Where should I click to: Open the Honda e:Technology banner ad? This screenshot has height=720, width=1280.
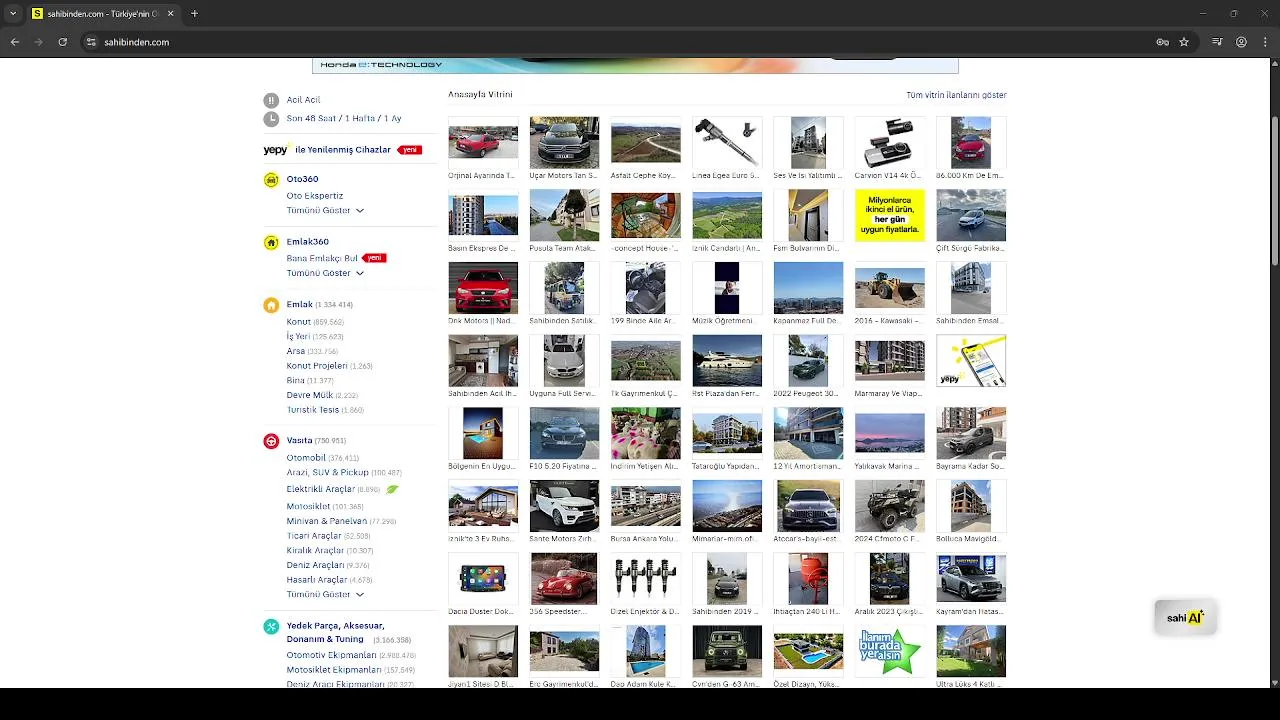tap(635, 65)
